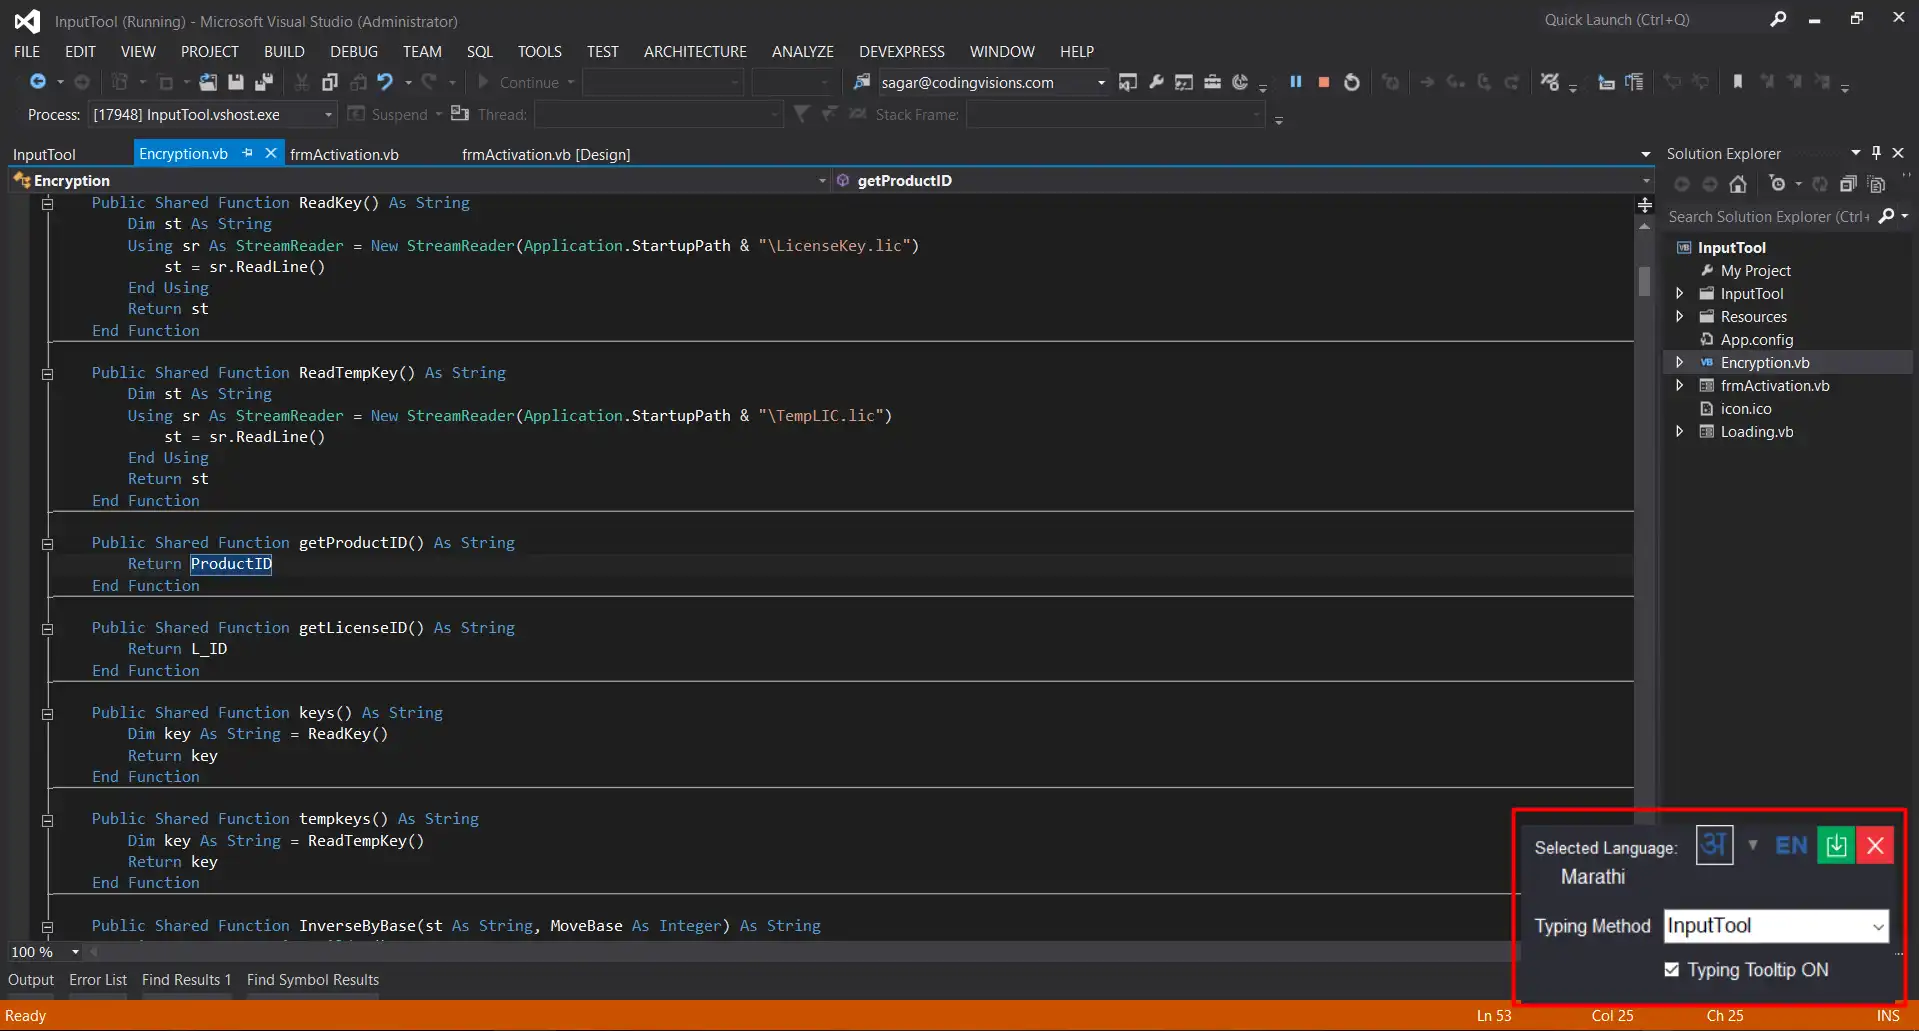
Task: Click the toolbox briefcase icon in the toolbar
Action: tap(1212, 82)
